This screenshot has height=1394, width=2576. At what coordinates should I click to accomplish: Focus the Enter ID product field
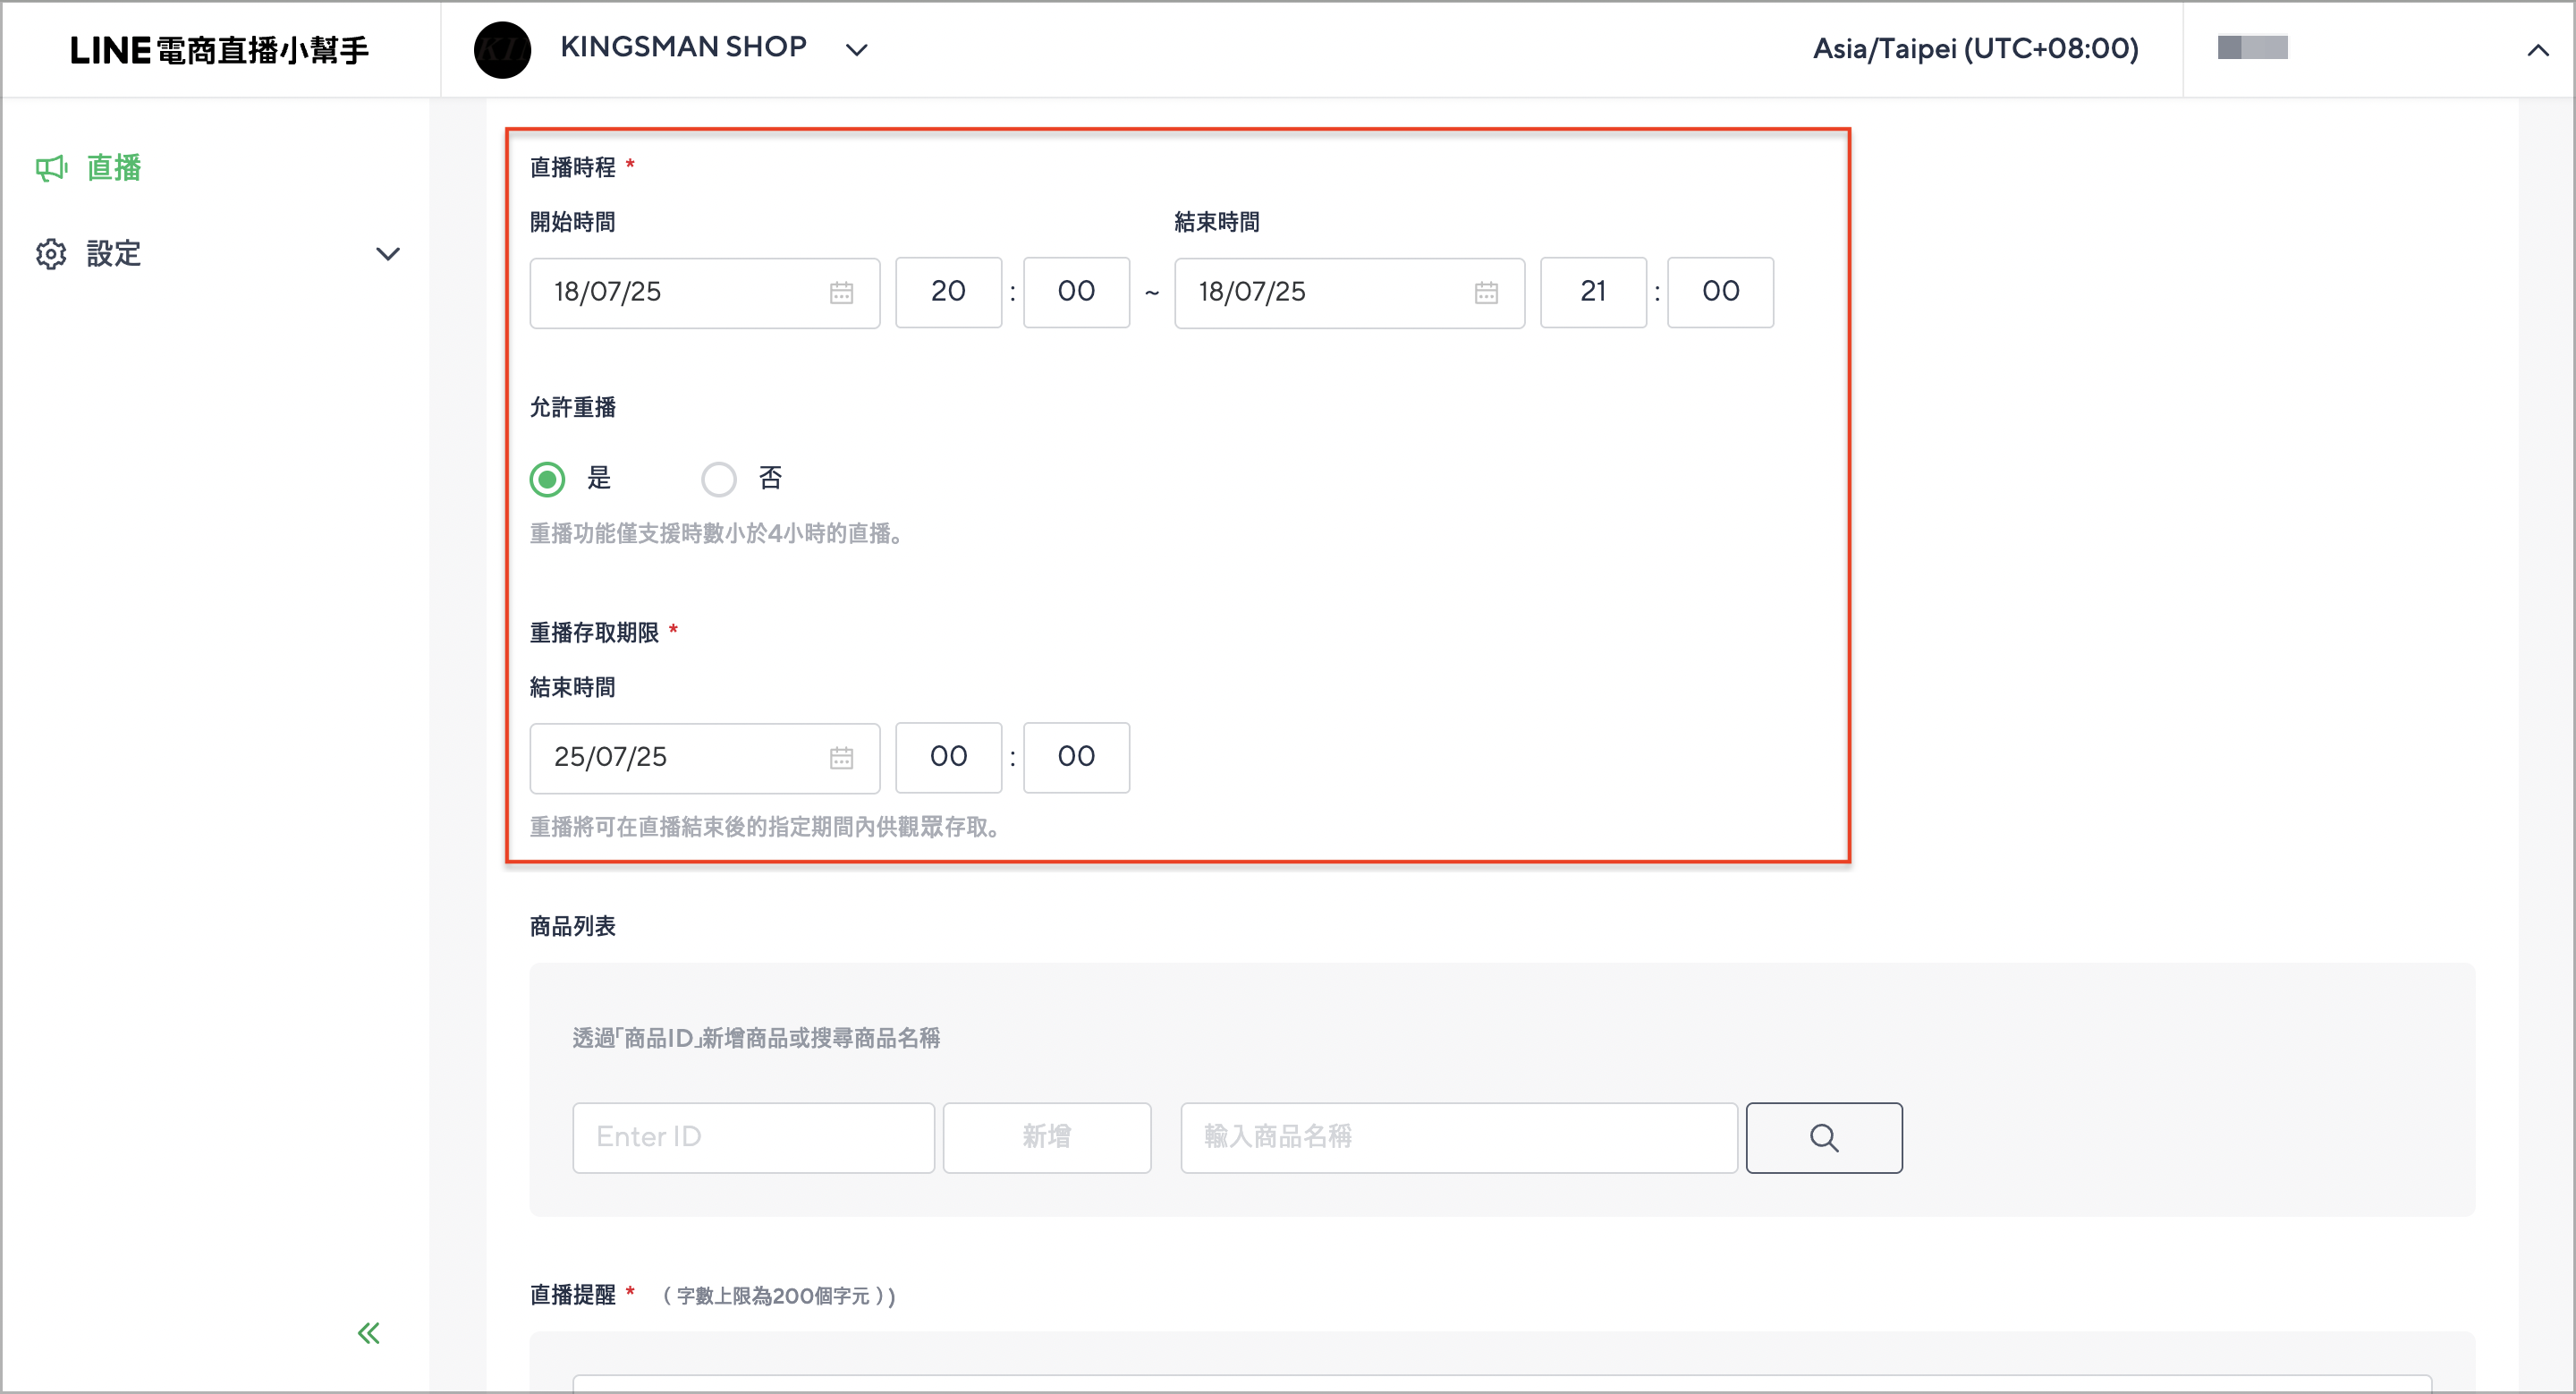click(x=753, y=1138)
